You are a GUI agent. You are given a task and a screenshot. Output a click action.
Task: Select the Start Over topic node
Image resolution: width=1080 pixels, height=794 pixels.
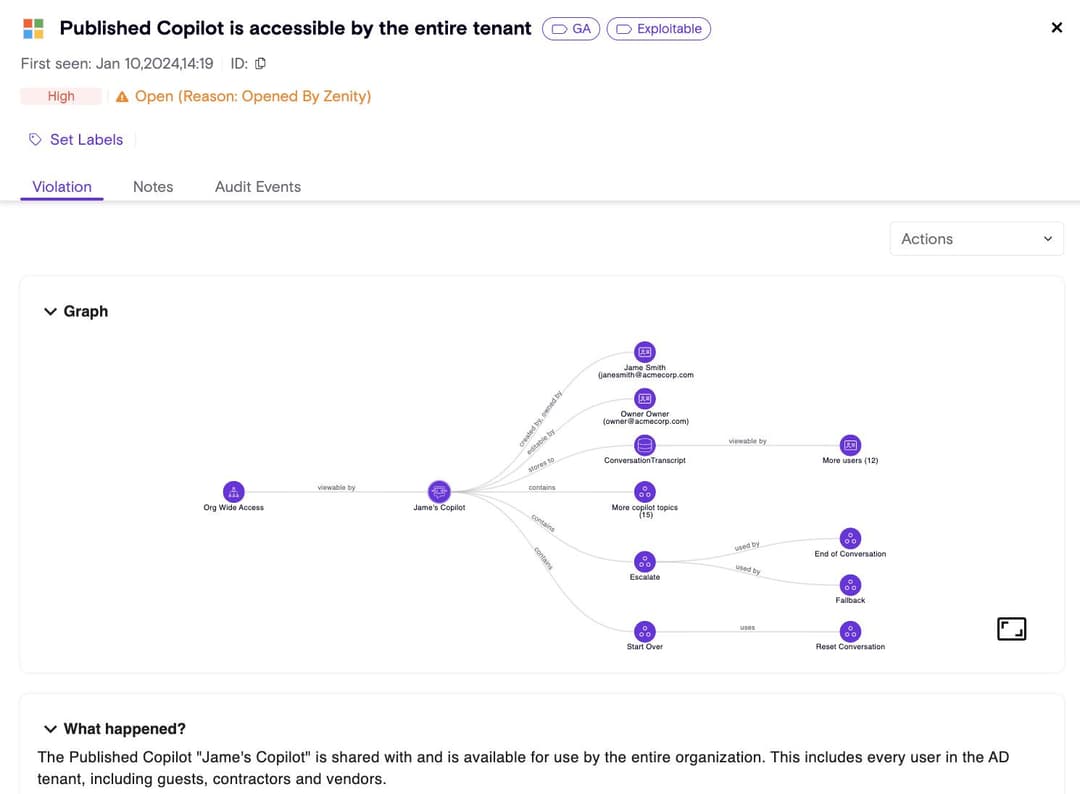[645, 631]
